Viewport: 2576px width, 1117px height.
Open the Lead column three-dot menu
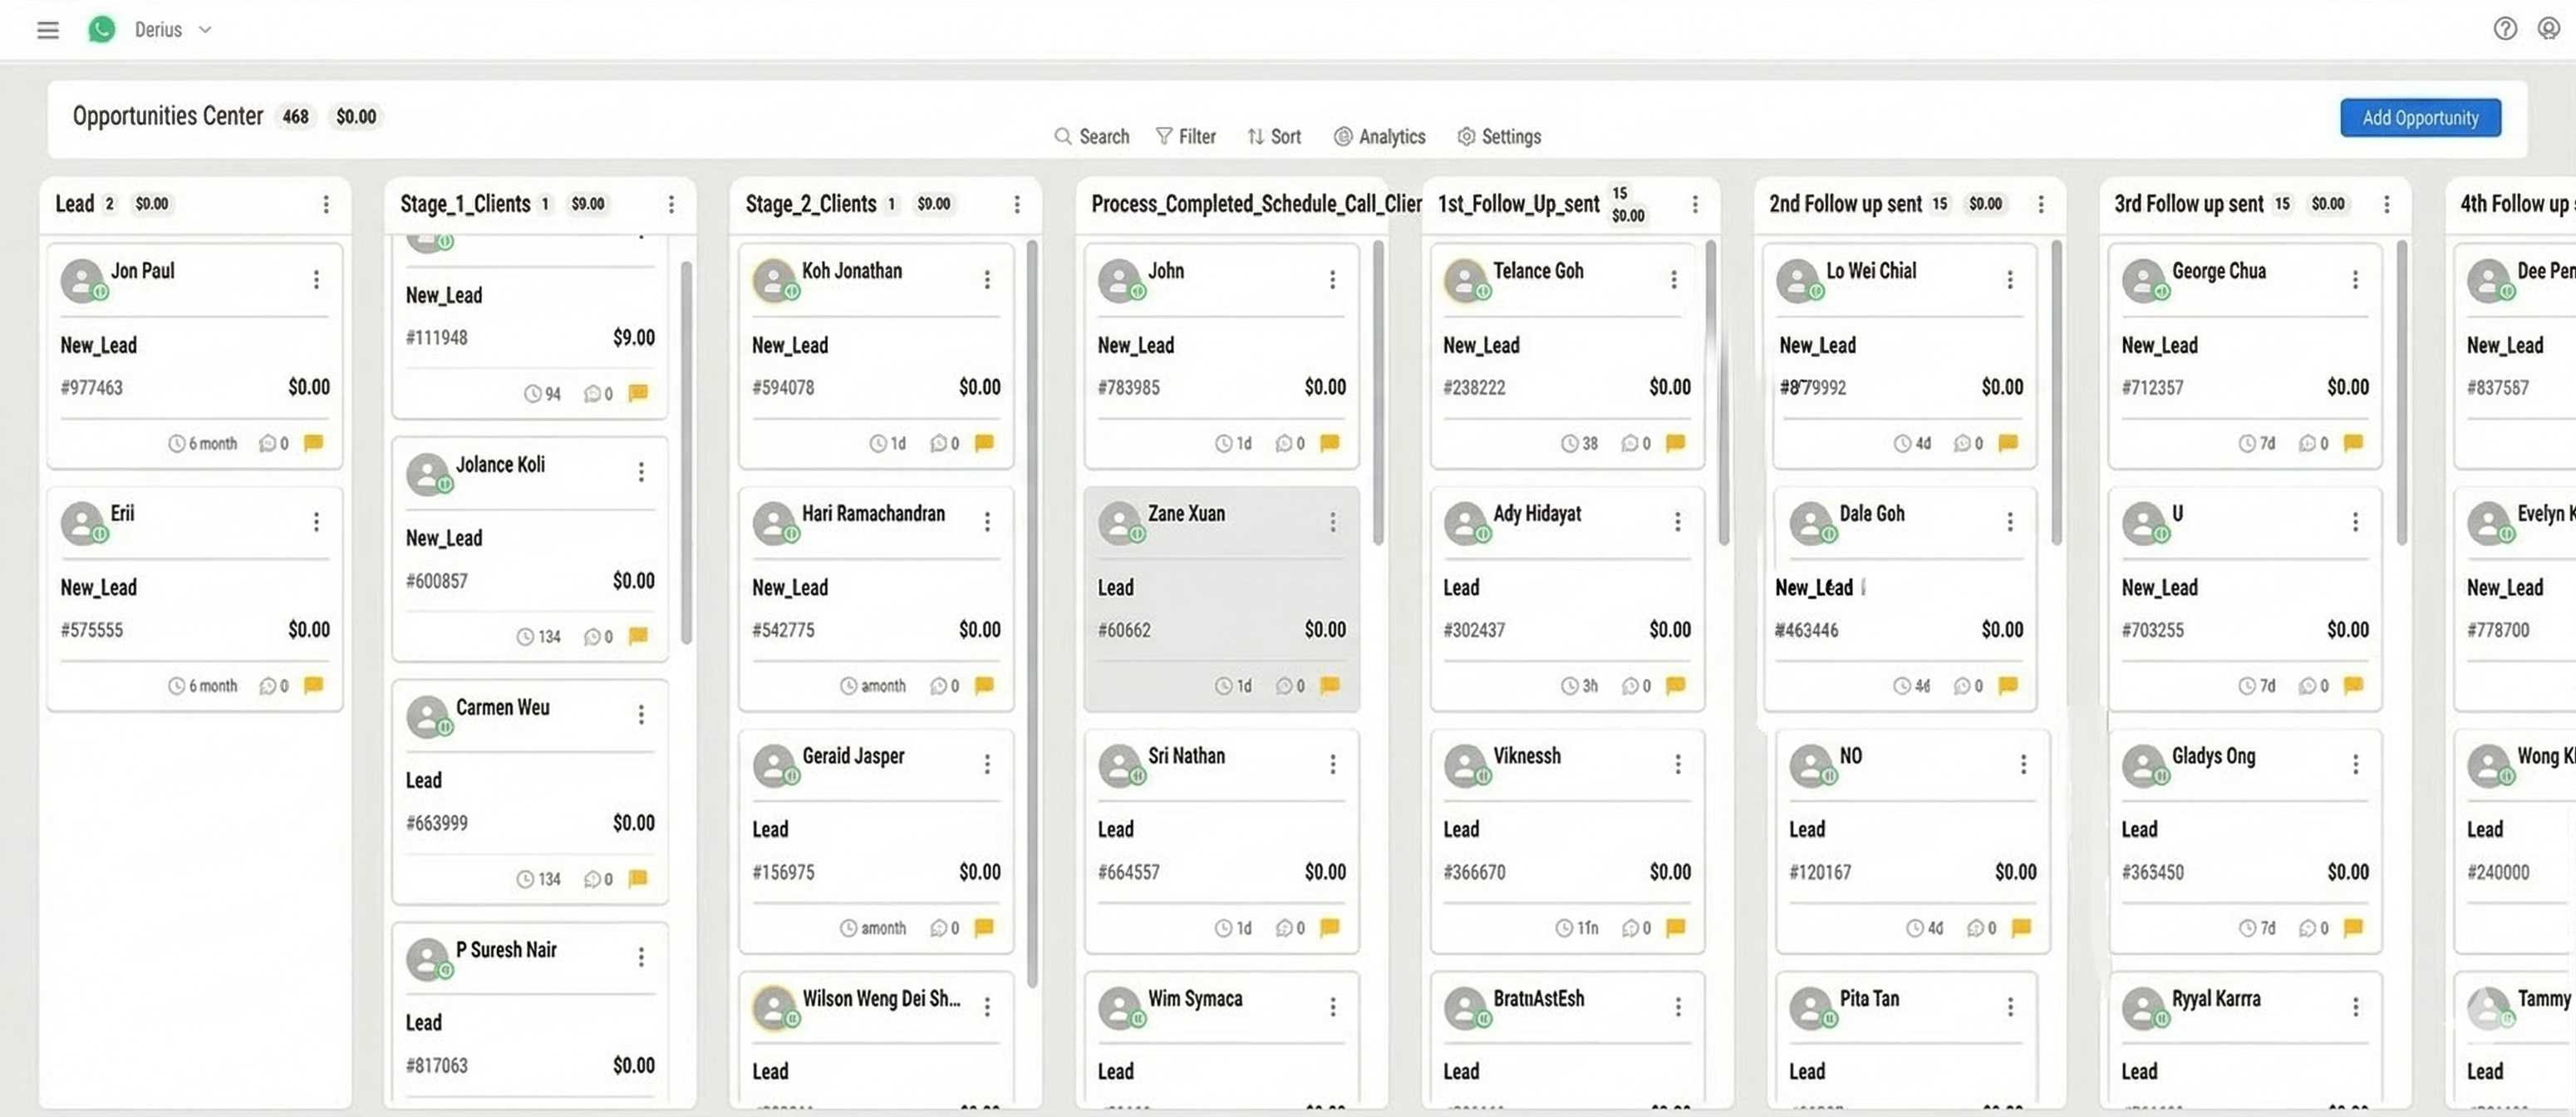pos(326,204)
